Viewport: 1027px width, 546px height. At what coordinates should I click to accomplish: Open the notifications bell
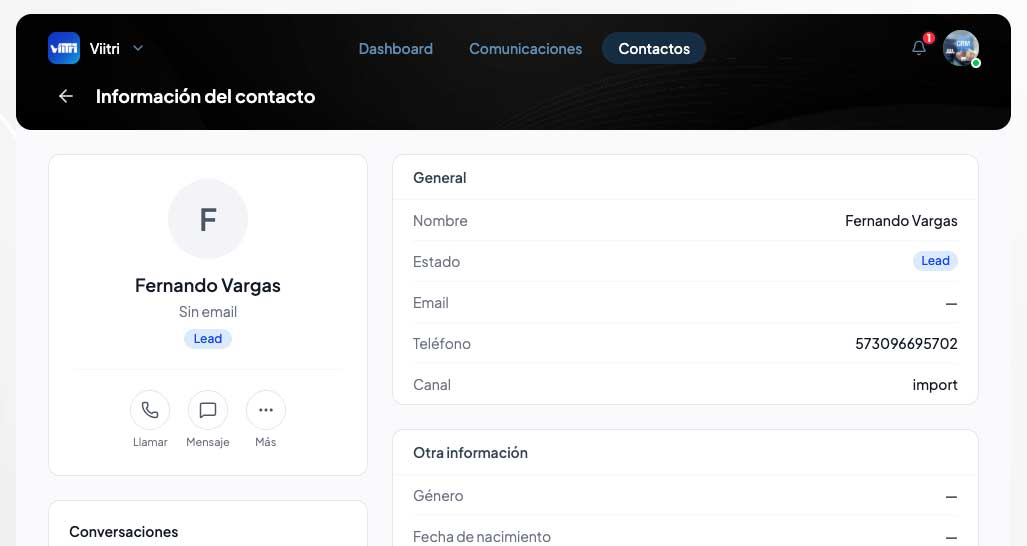click(x=920, y=48)
